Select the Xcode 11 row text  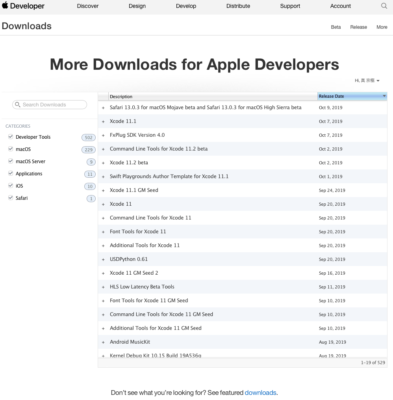(x=121, y=204)
